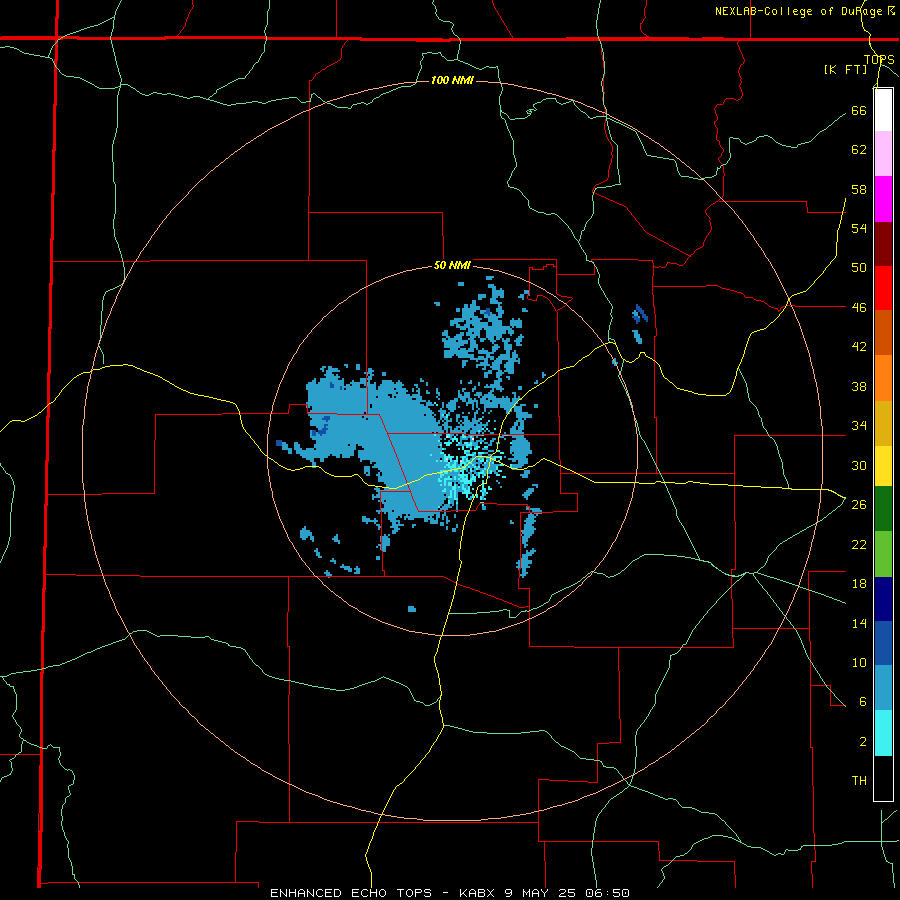Click the 6 legend value label

(862, 701)
